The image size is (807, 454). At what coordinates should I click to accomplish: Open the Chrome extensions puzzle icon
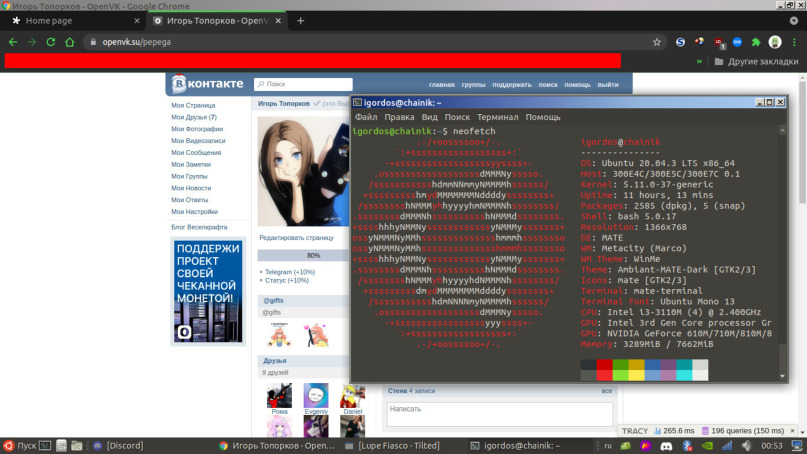[x=756, y=42]
